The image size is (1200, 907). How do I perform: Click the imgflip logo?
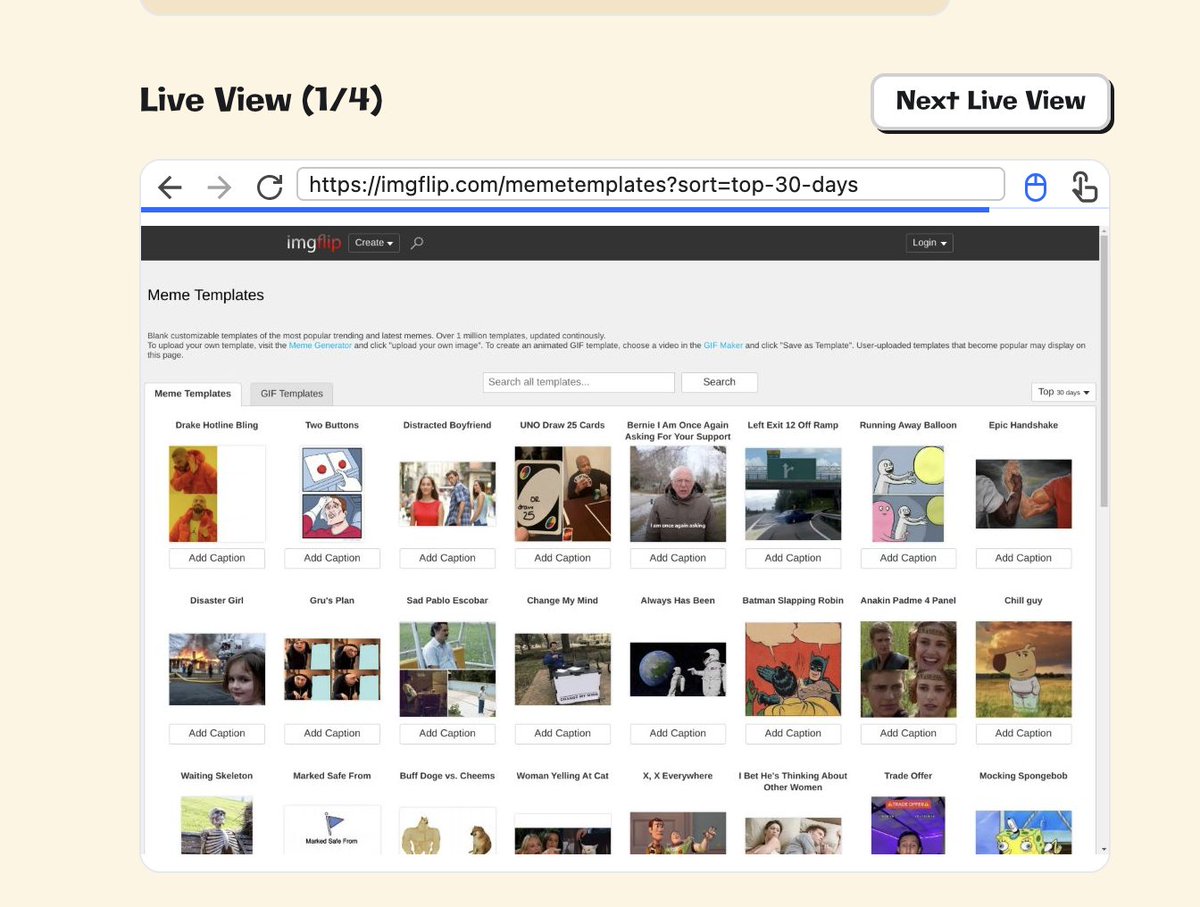[313, 243]
